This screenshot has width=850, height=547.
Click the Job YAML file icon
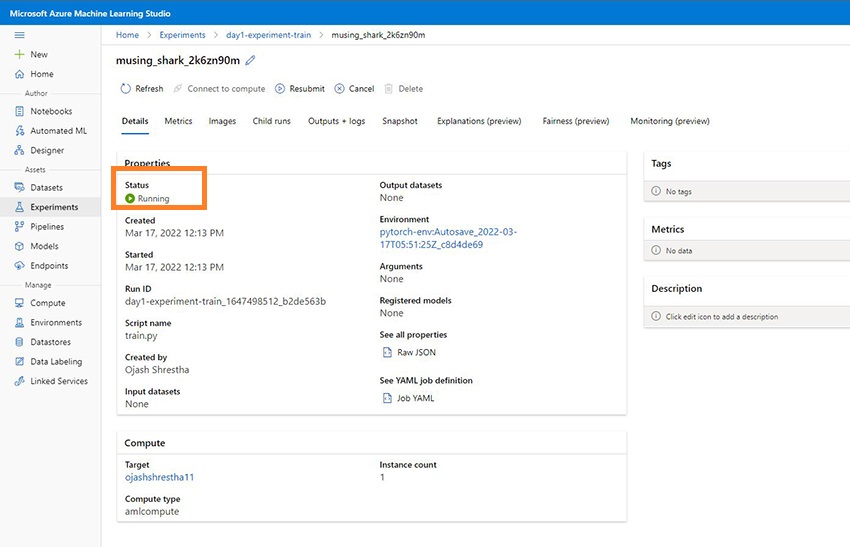pos(387,398)
